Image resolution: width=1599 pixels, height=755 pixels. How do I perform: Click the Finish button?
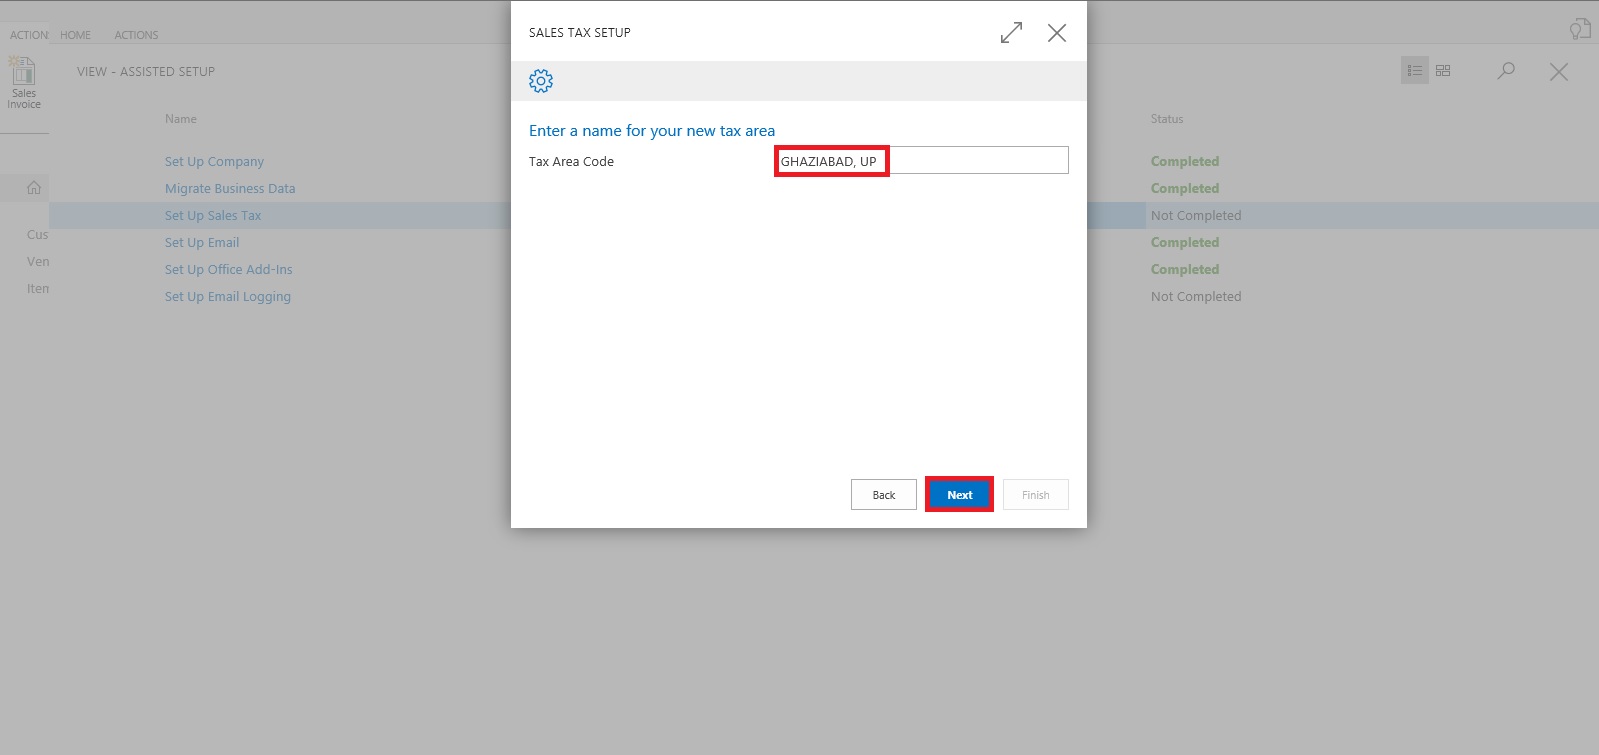pyautogui.click(x=1035, y=495)
